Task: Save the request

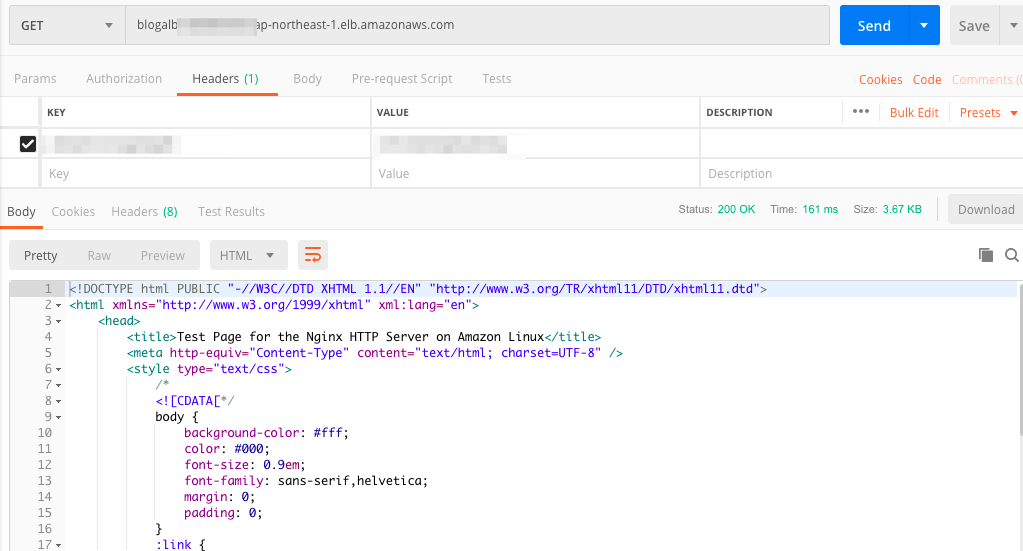Action: [x=974, y=25]
